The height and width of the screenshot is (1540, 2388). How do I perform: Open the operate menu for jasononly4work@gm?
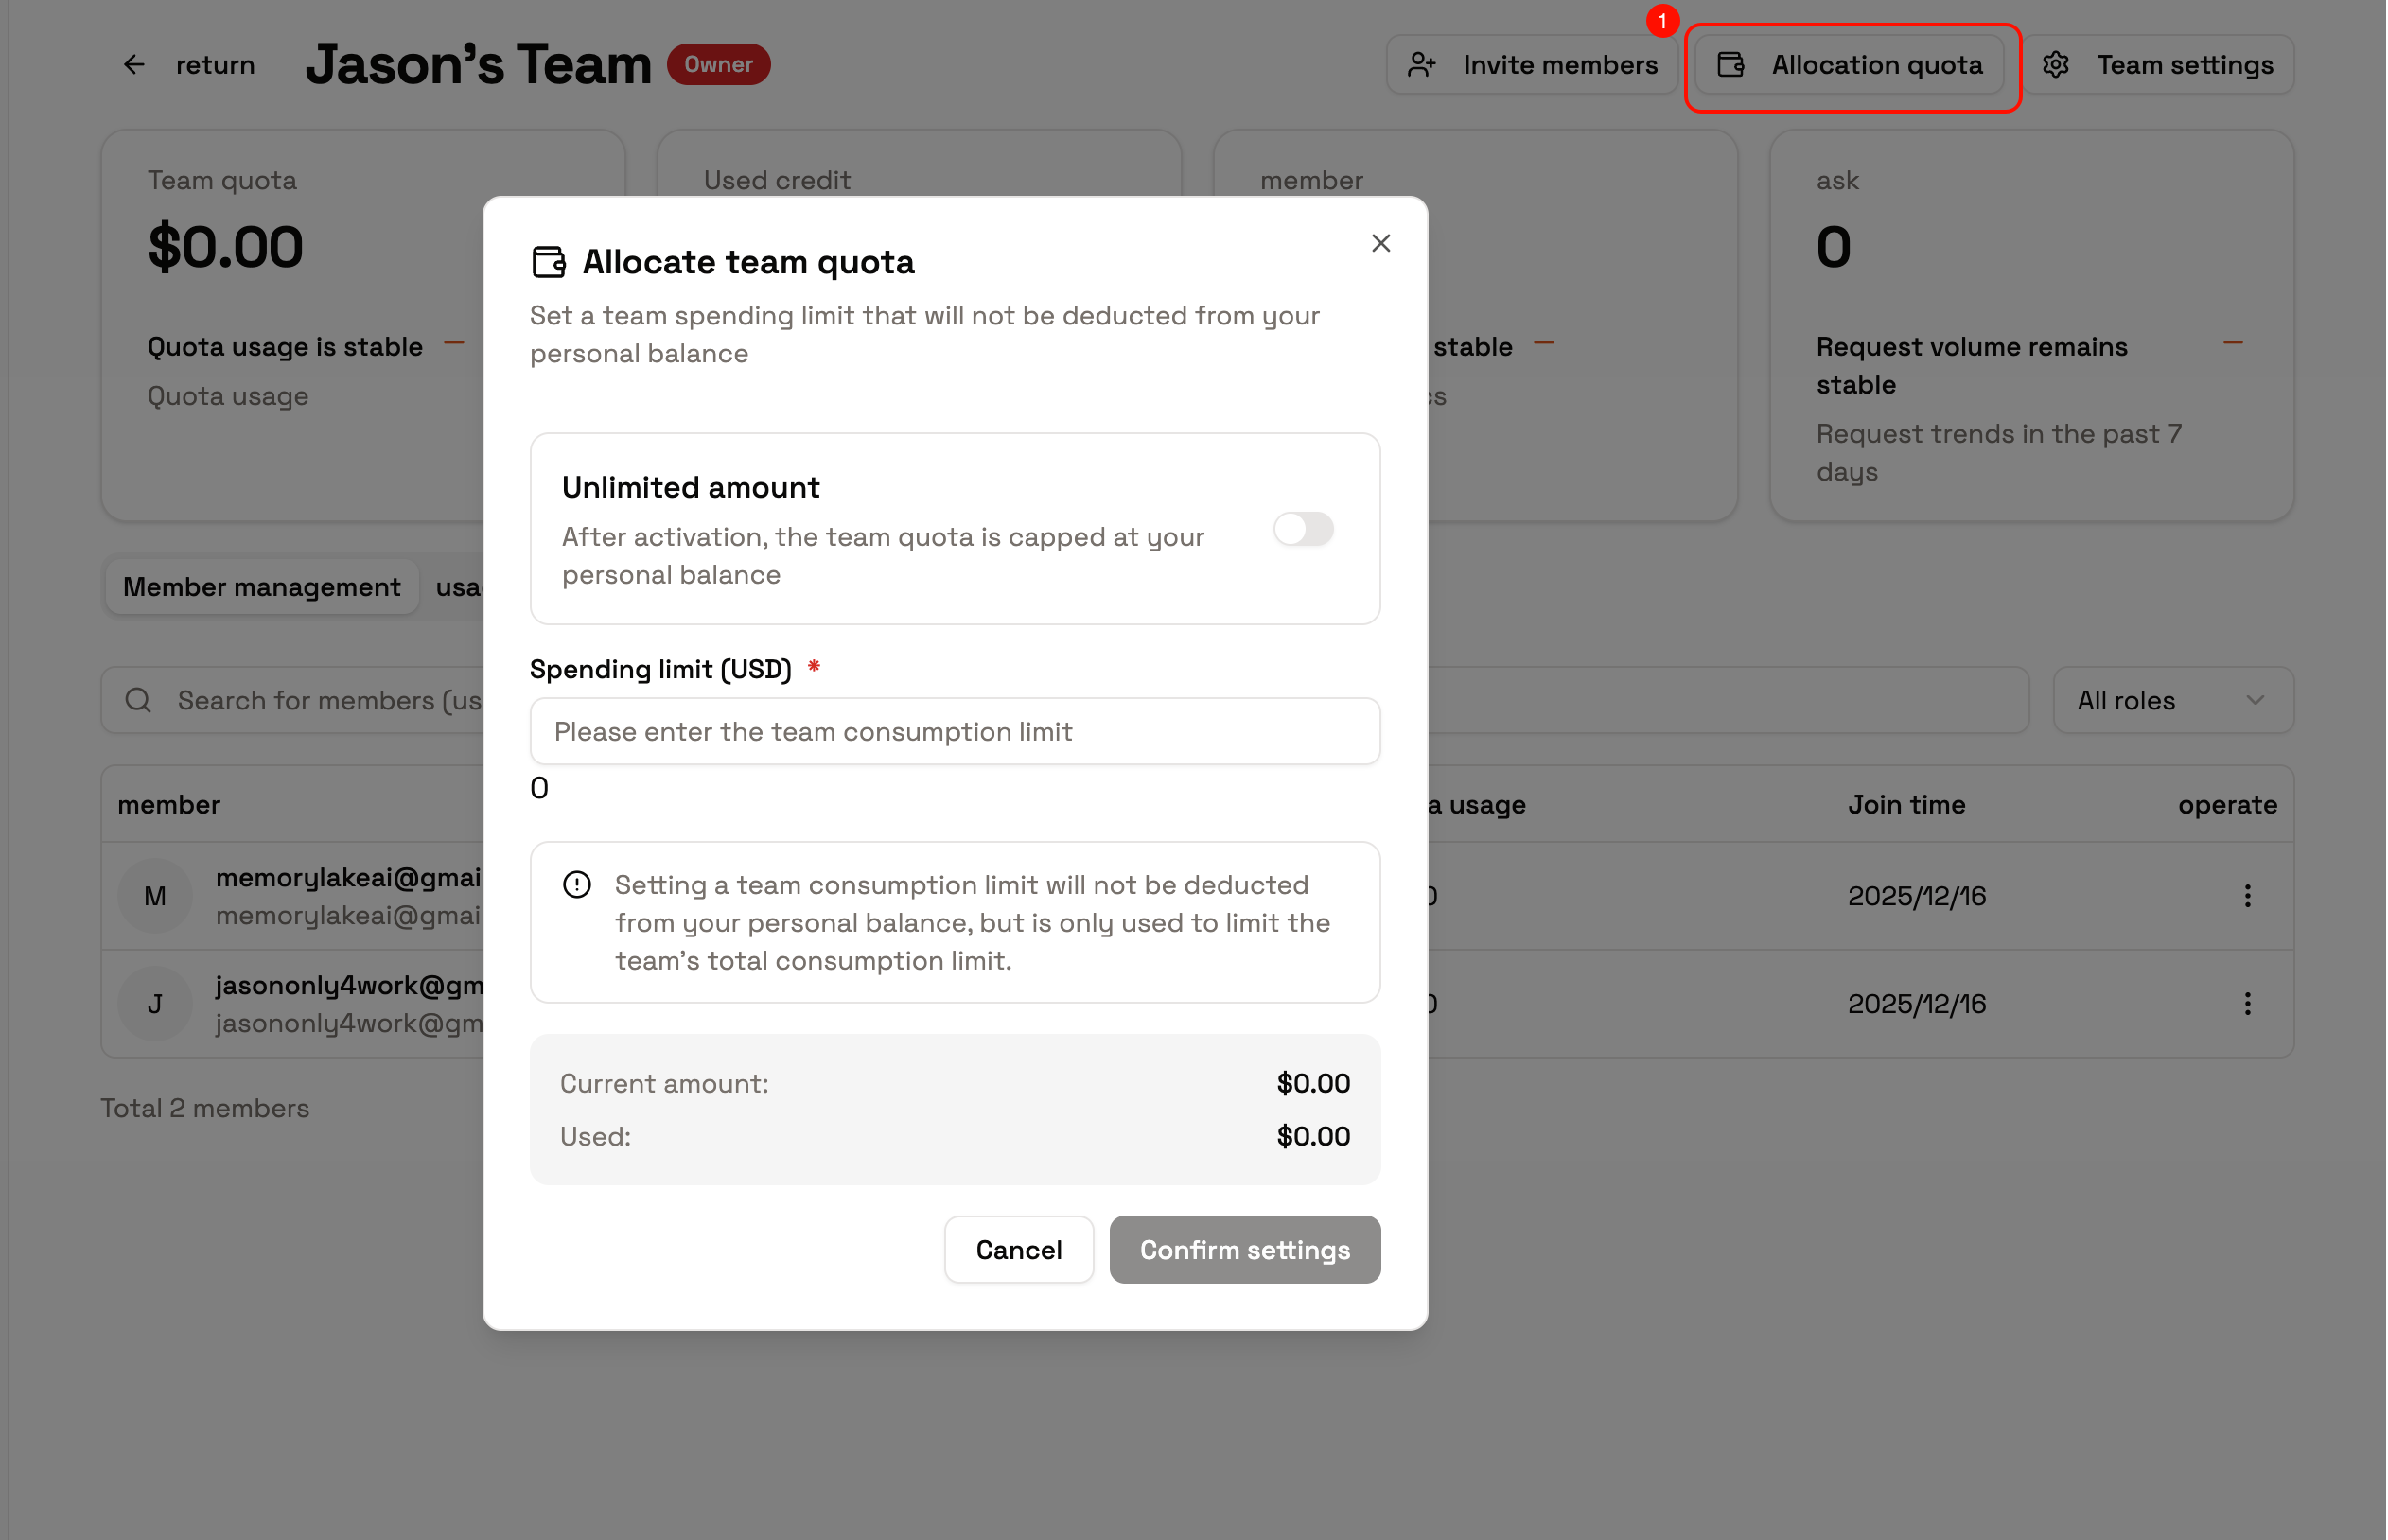[x=2248, y=1003]
